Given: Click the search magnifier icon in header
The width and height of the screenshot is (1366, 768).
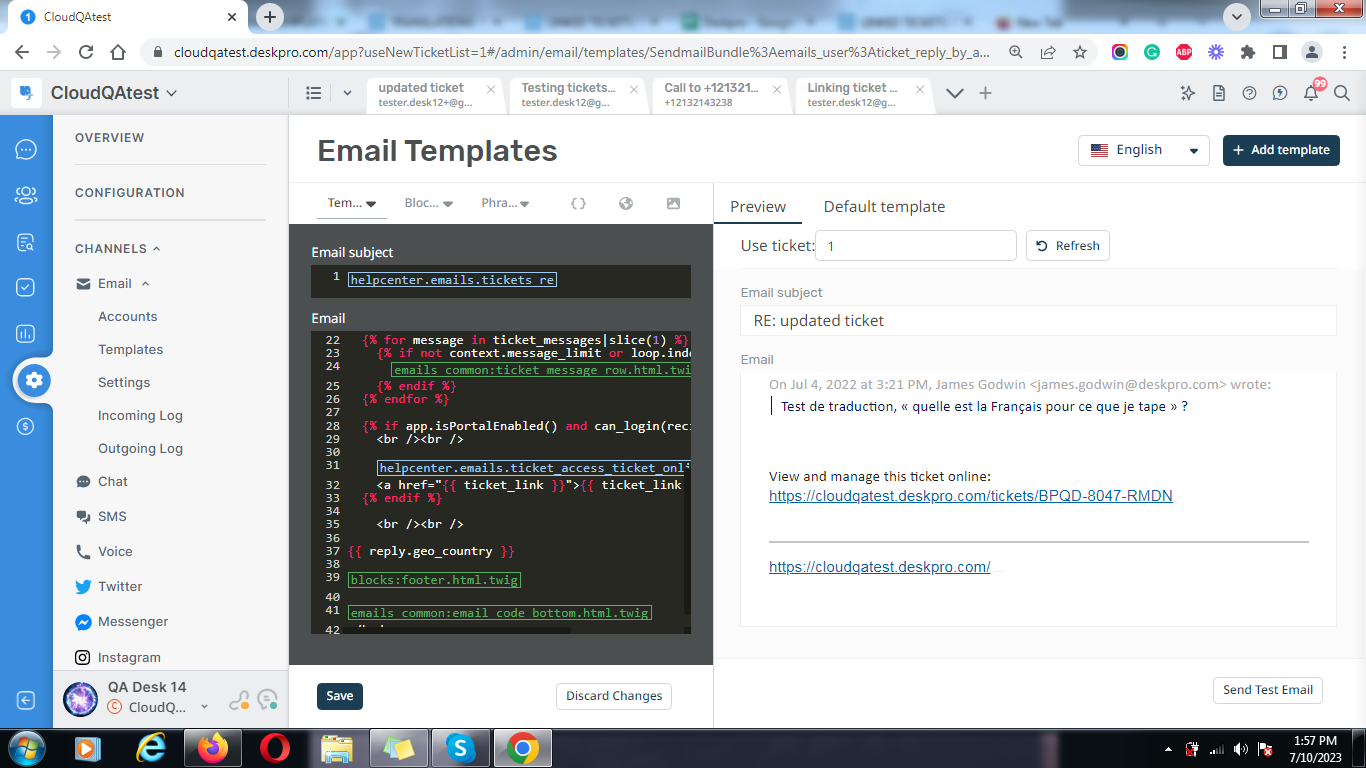Looking at the screenshot, I should [1342, 93].
